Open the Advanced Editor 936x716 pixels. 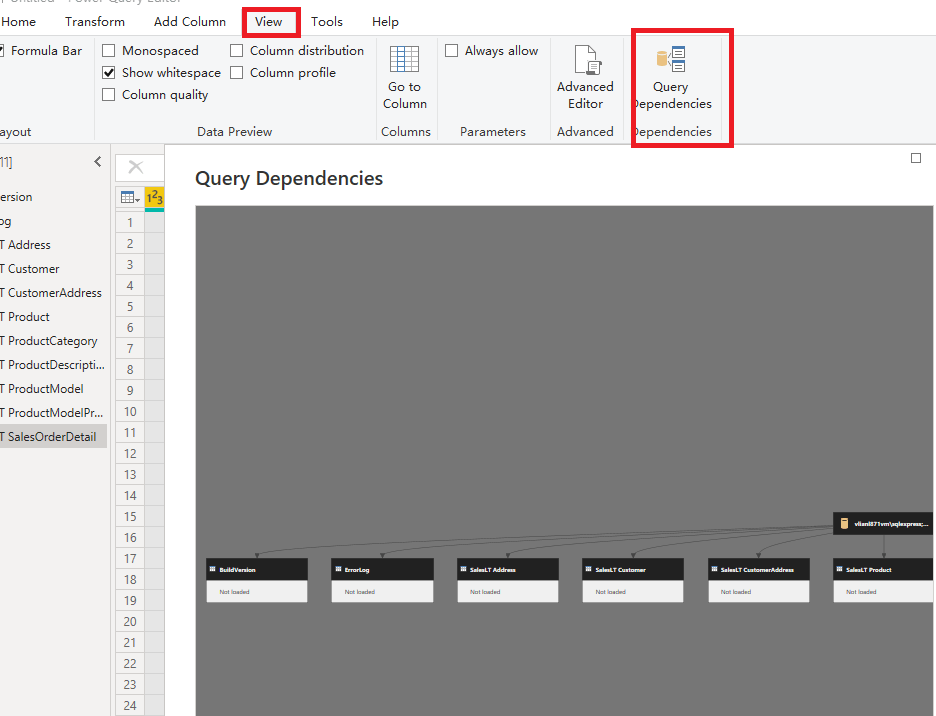click(585, 78)
